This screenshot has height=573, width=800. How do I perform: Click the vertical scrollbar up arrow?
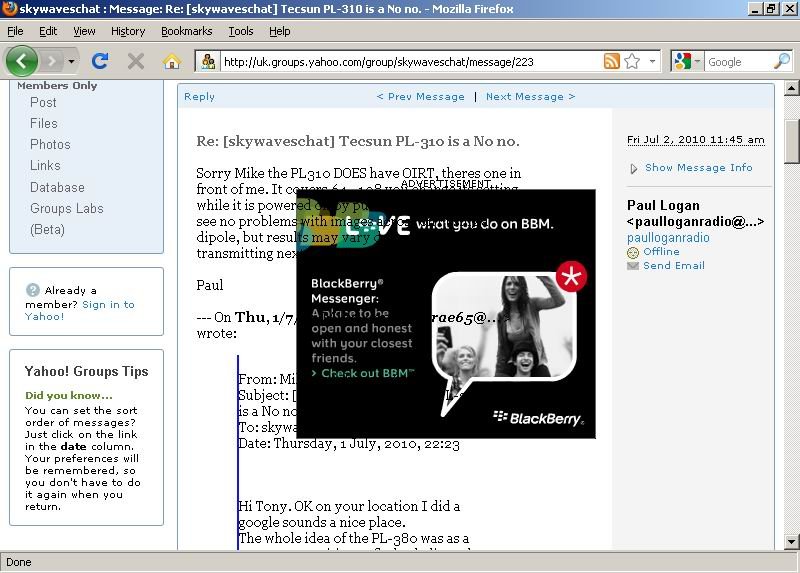point(791,88)
